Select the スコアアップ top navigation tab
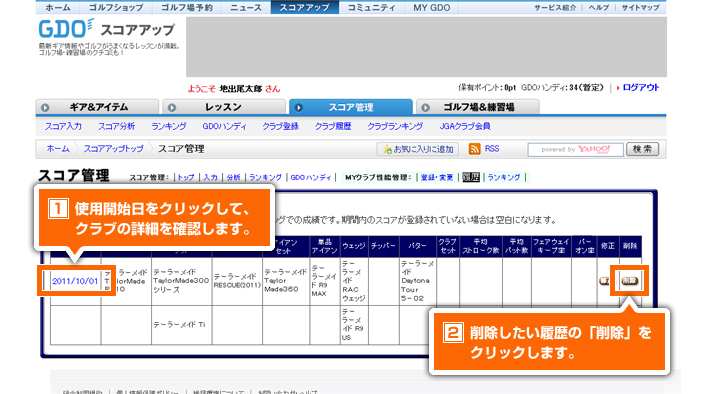The width and height of the screenshot is (702, 394). 304,8
